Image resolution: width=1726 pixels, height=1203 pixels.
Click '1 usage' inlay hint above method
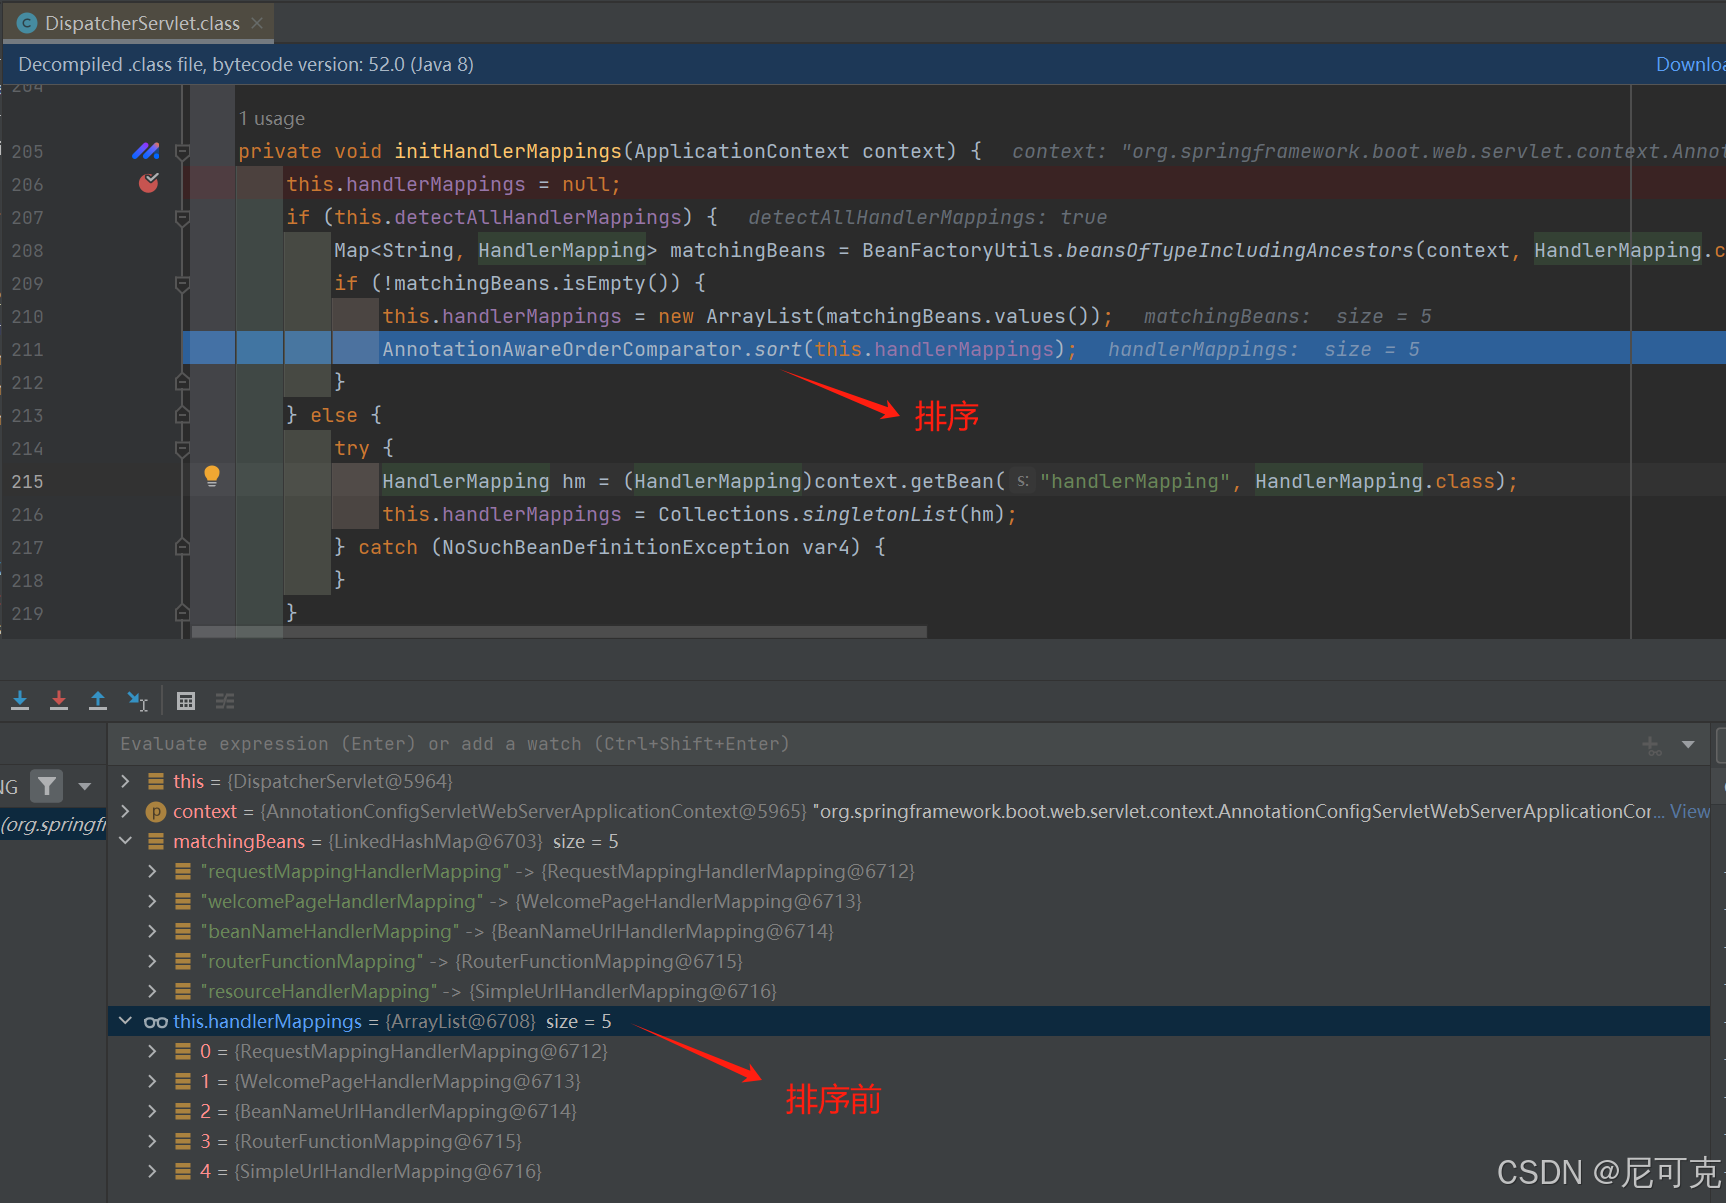pyautogui.click(x=271, y=118)
